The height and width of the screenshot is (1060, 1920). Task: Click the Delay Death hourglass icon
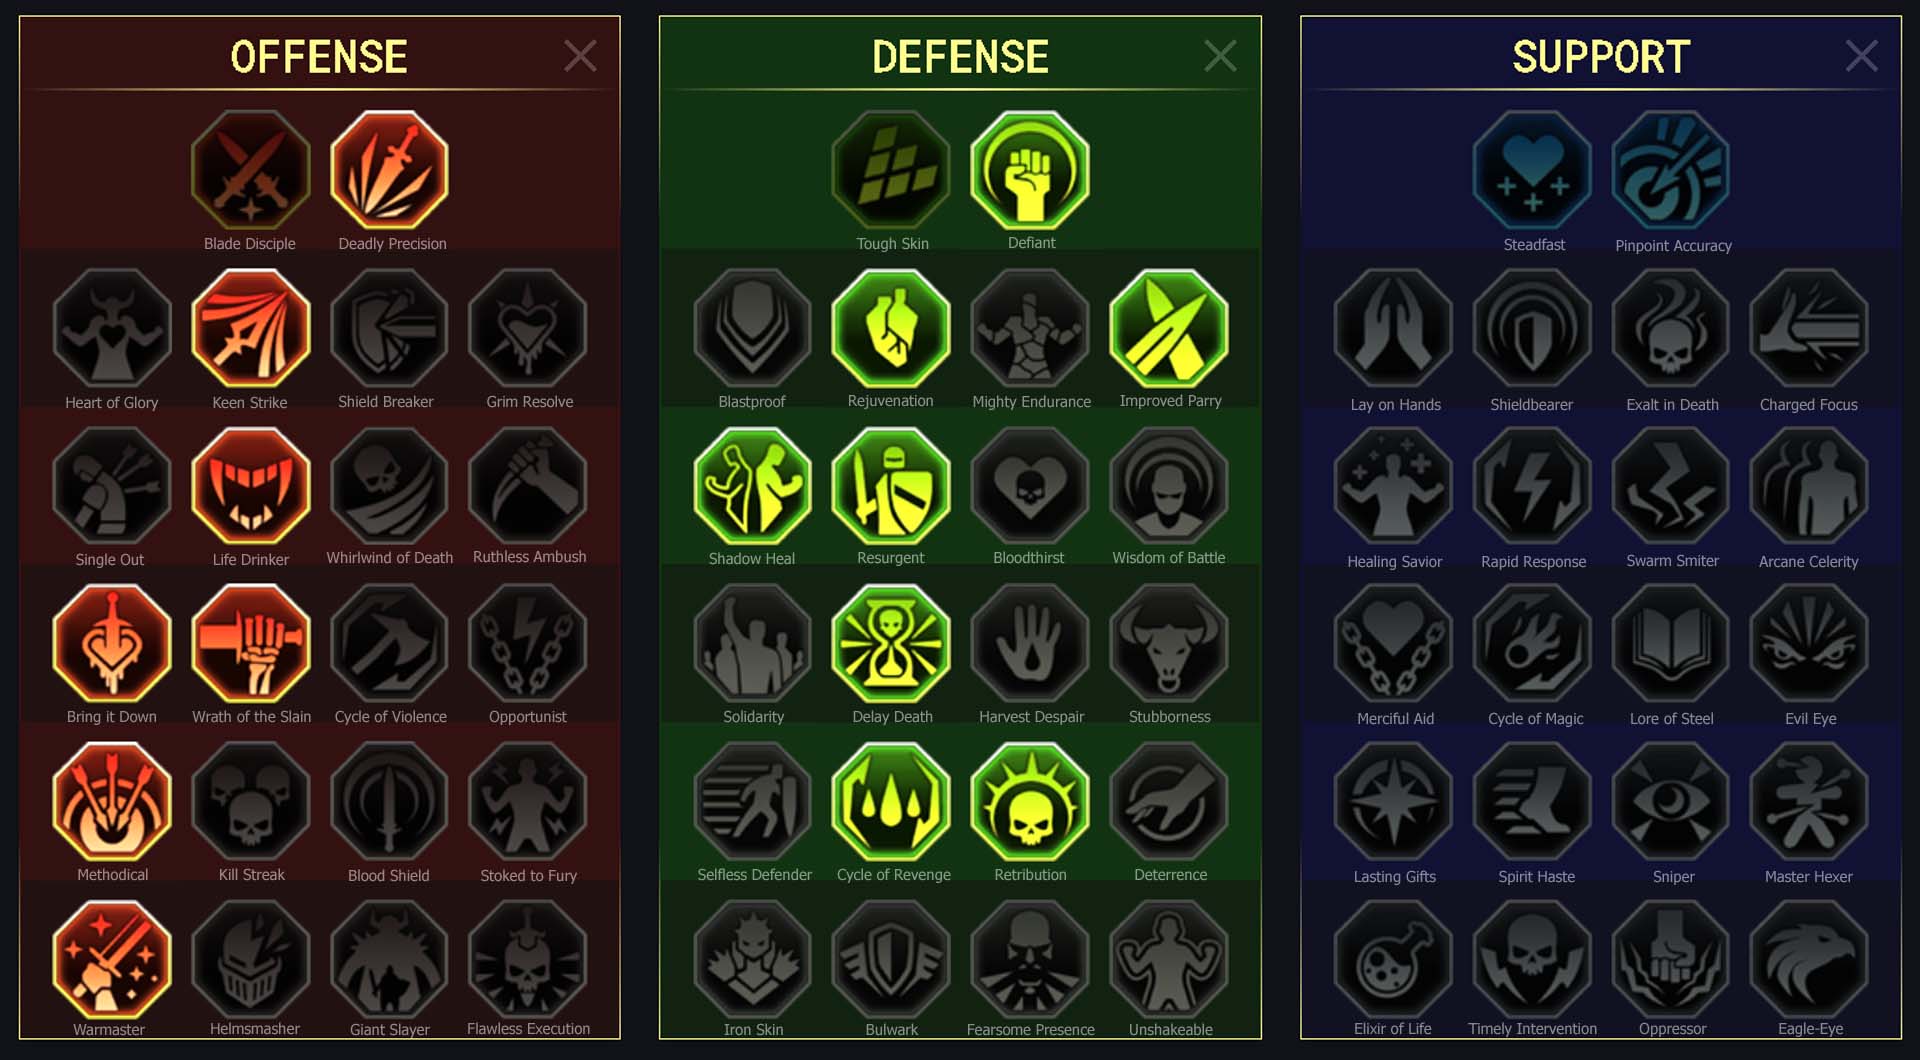point(891,644)
